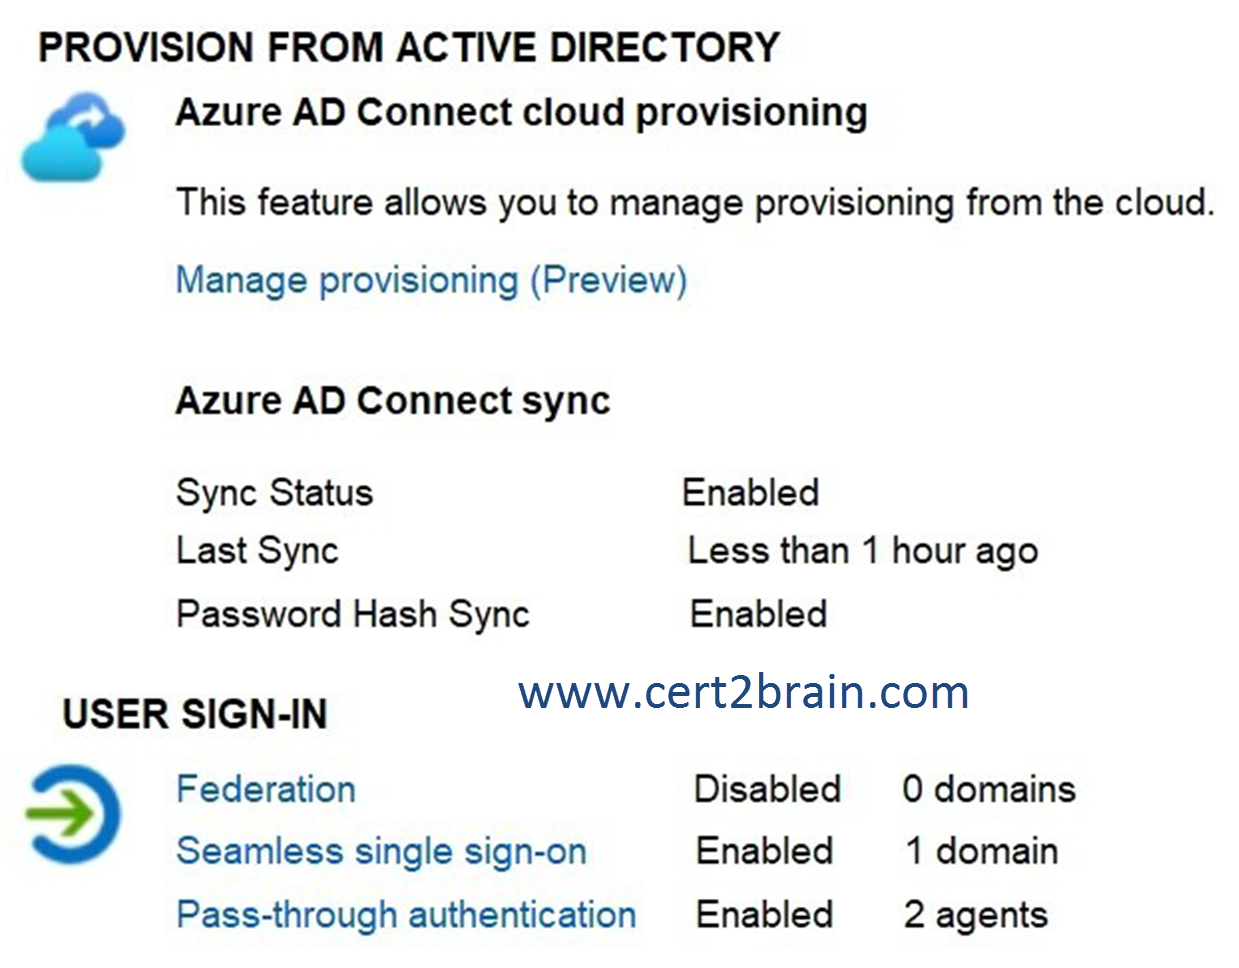Click the Provision From Active Directory heading
This screenshot has height=968, width=1239.
(x=409, y=47)
